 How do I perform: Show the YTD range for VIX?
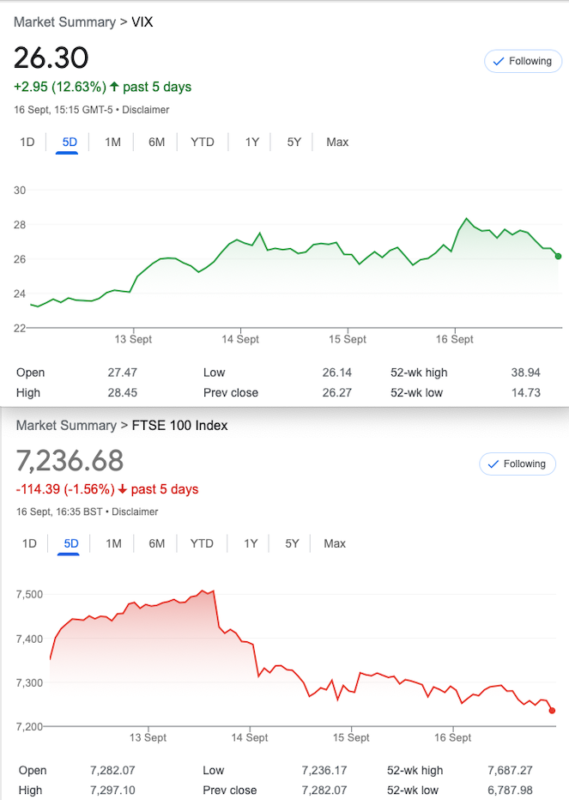coord(202,142)
